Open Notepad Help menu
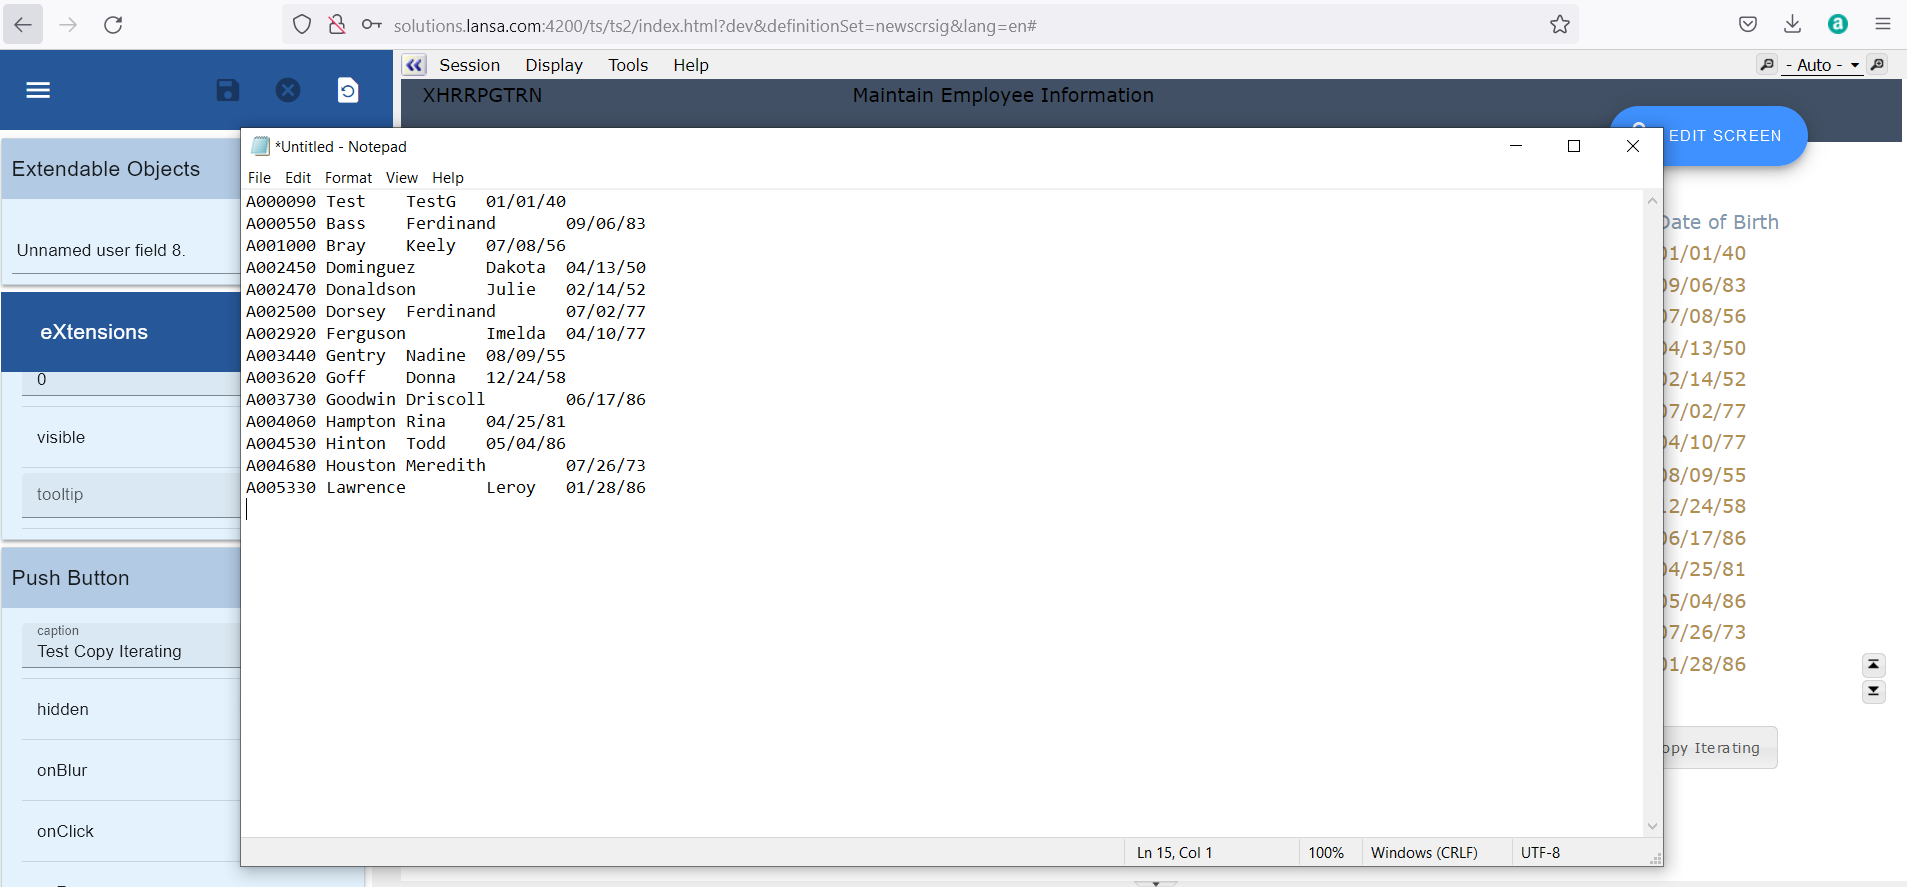 pos(448,178)
